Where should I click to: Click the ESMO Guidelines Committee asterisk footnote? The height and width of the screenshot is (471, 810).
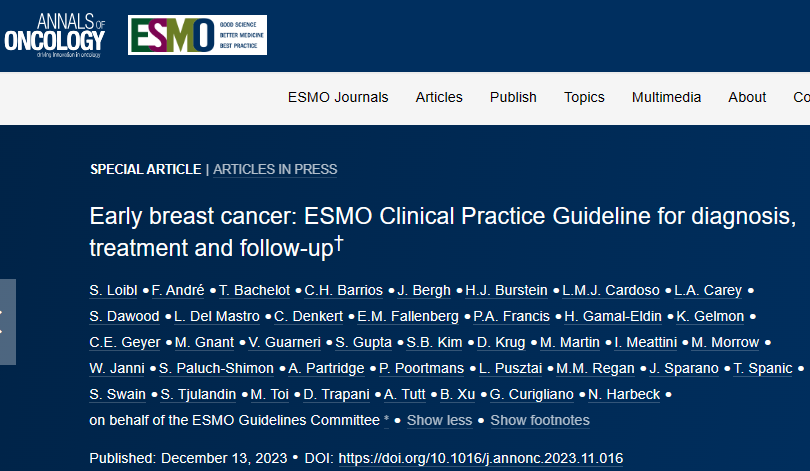(x=386, y=419)
